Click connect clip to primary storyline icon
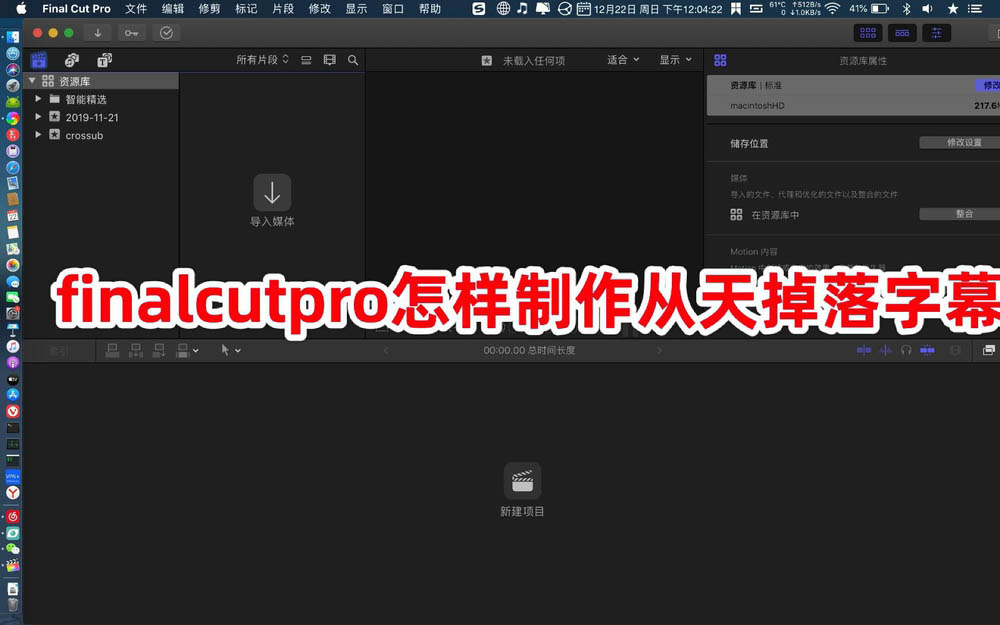Image resolution: width=1000 pixels, height=625 pixels. 112,350
